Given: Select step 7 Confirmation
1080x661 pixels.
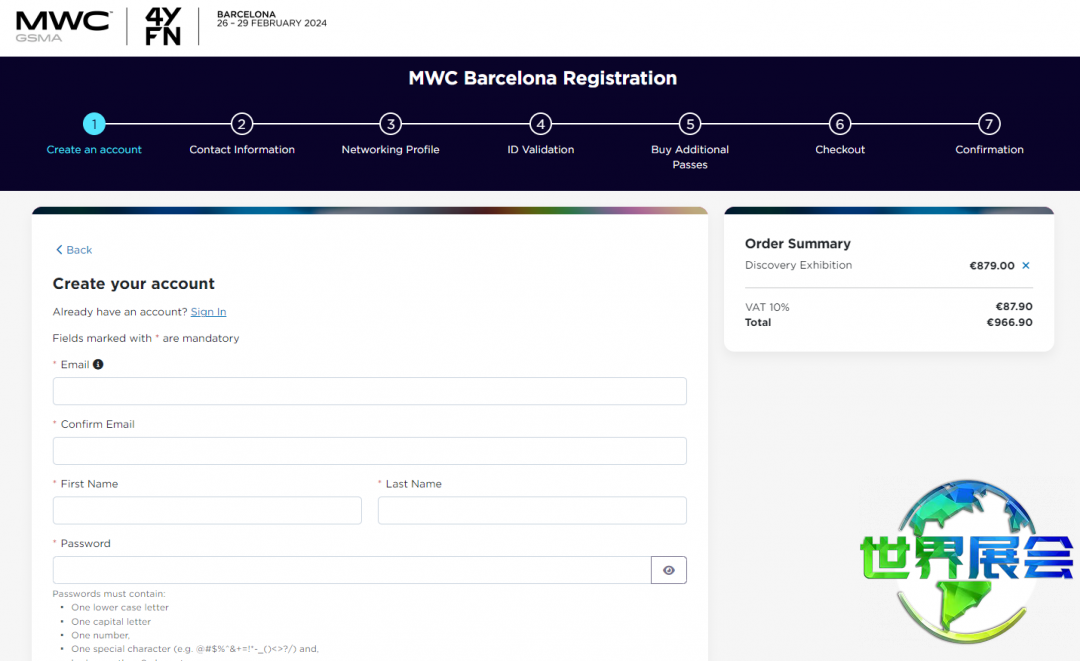Looking at the screenshot, I should (x=989, y=124).
